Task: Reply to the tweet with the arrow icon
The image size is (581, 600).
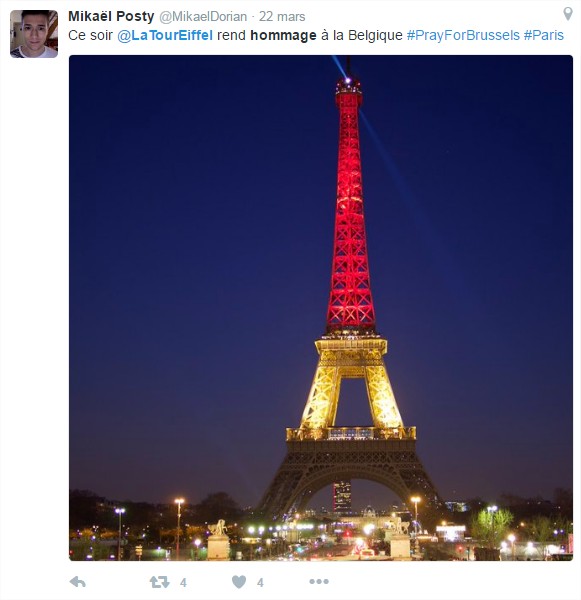Action: (78, 582)
